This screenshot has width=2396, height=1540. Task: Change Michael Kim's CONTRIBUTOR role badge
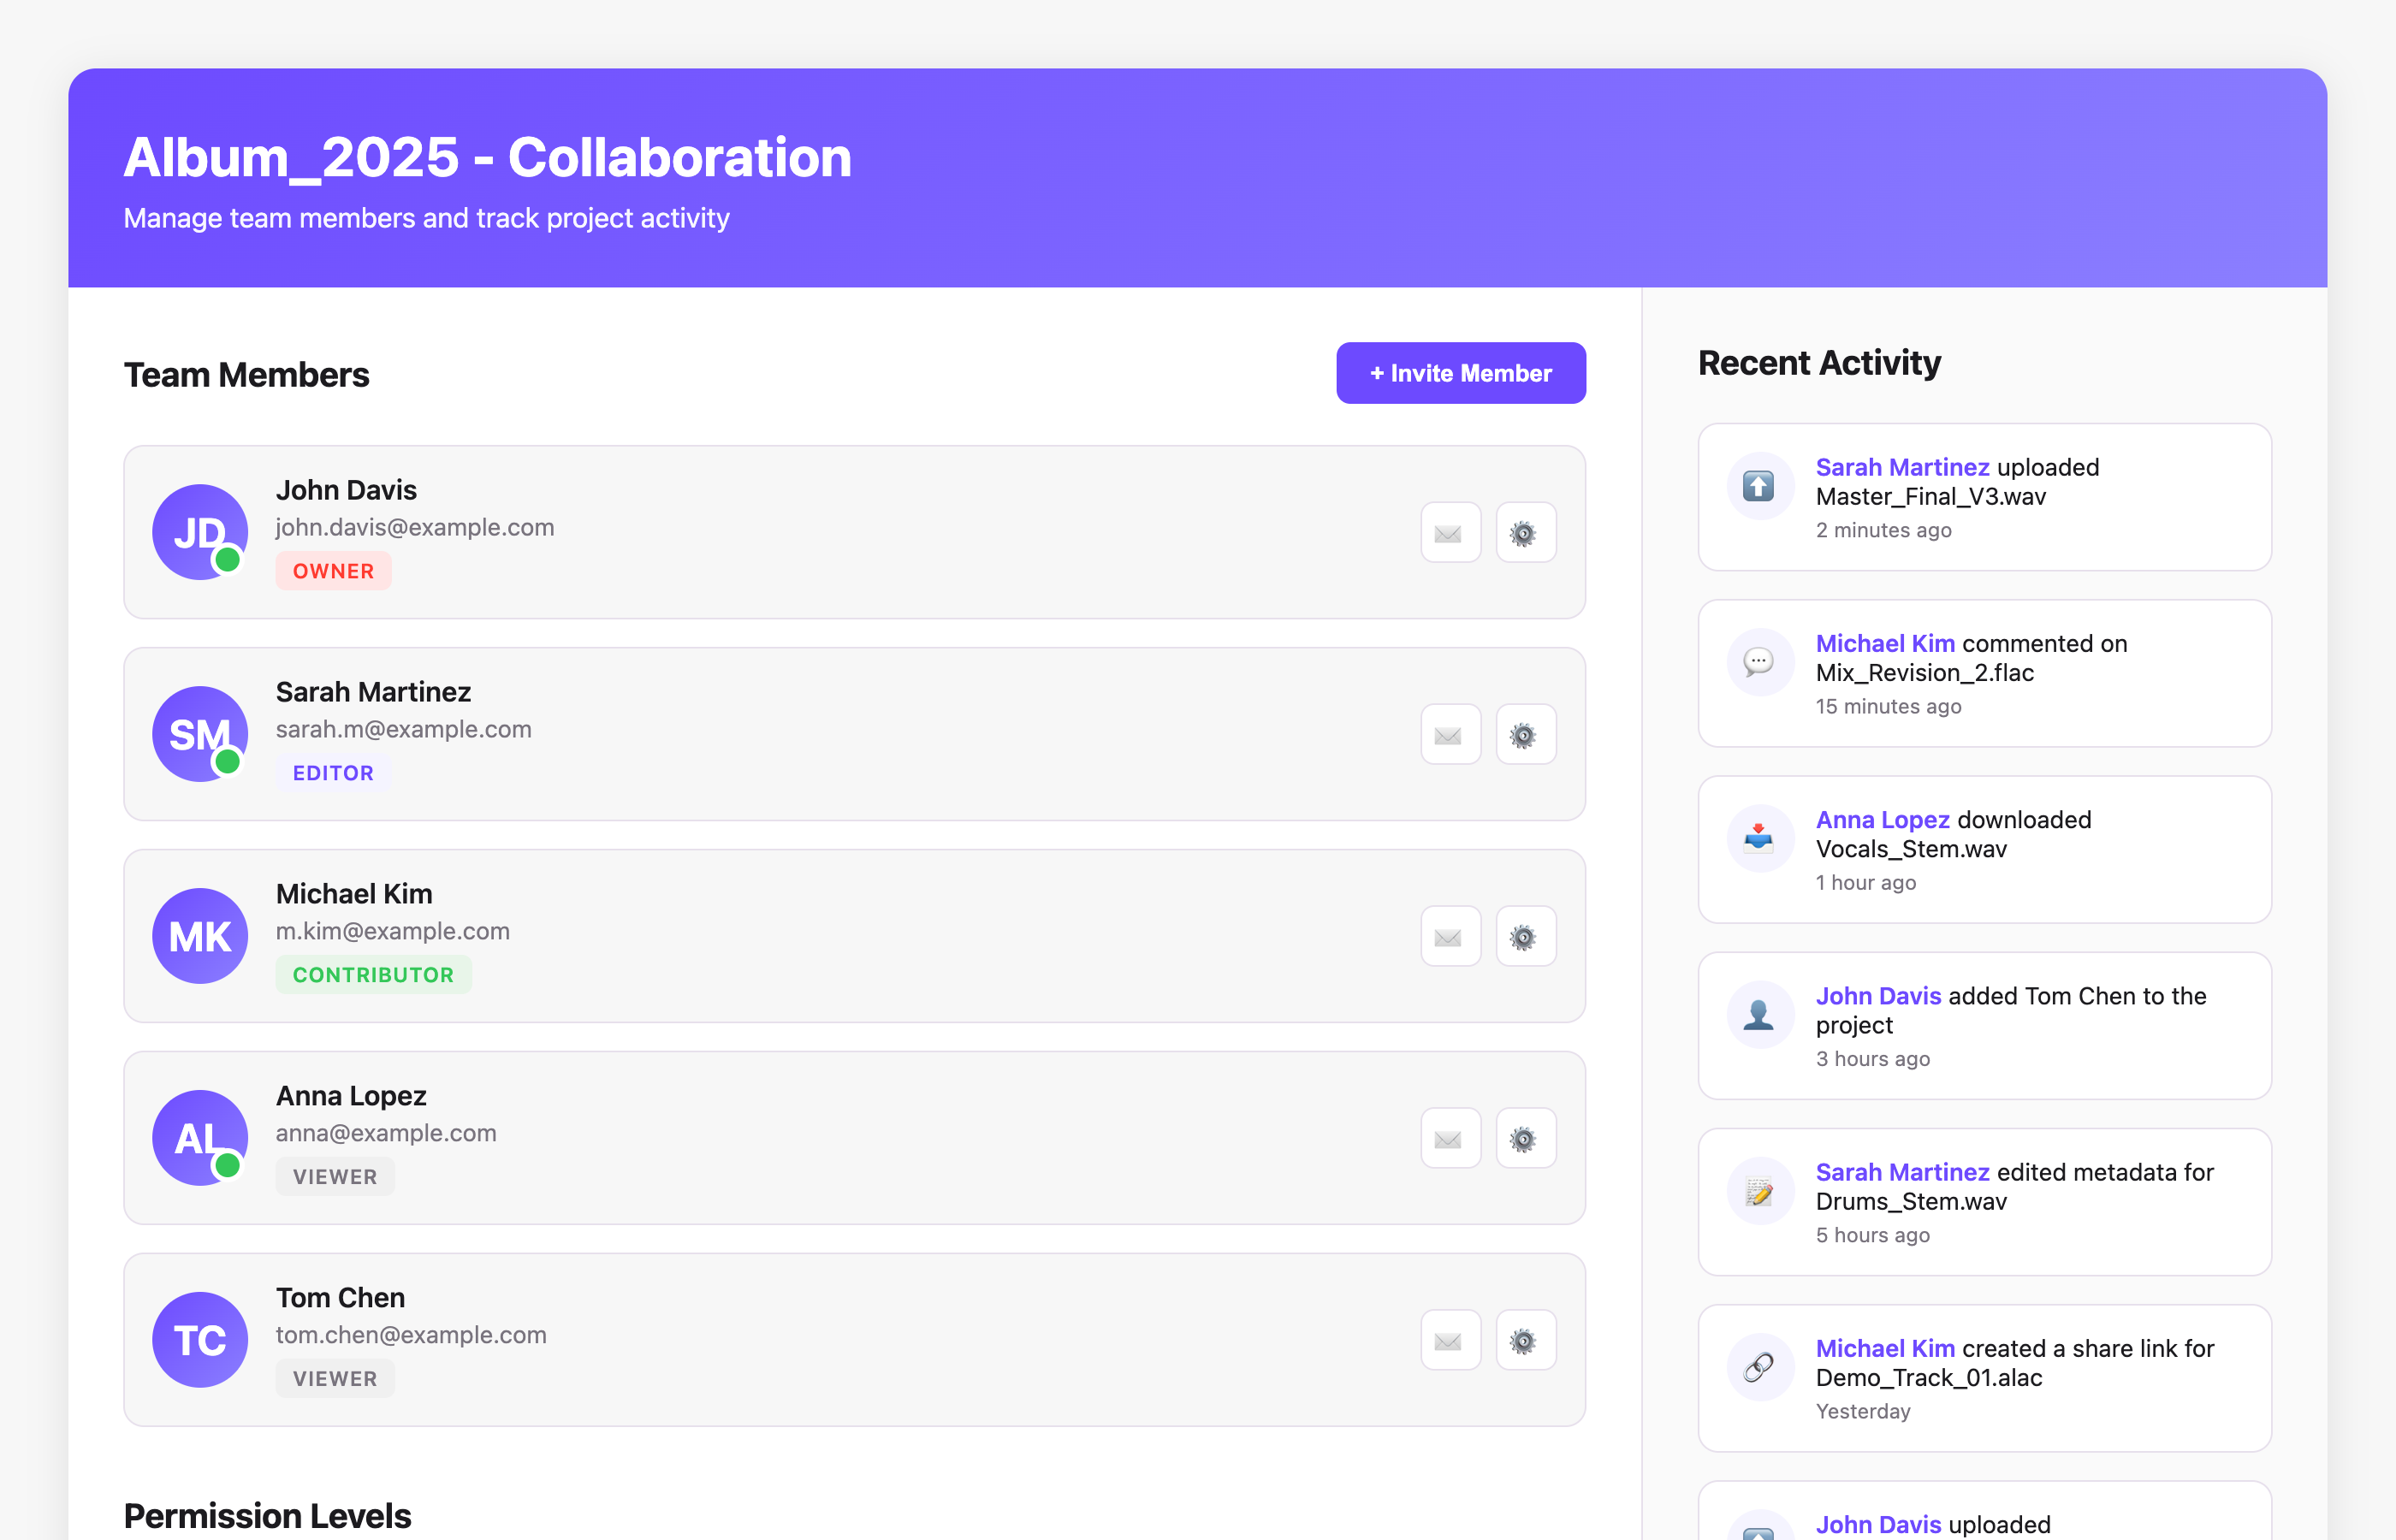[373, 975]
